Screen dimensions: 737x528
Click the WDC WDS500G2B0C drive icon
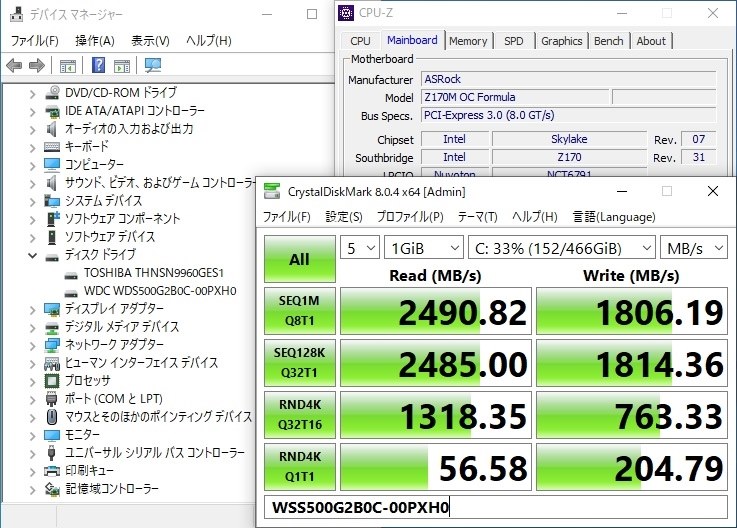(x=71, y=293)
